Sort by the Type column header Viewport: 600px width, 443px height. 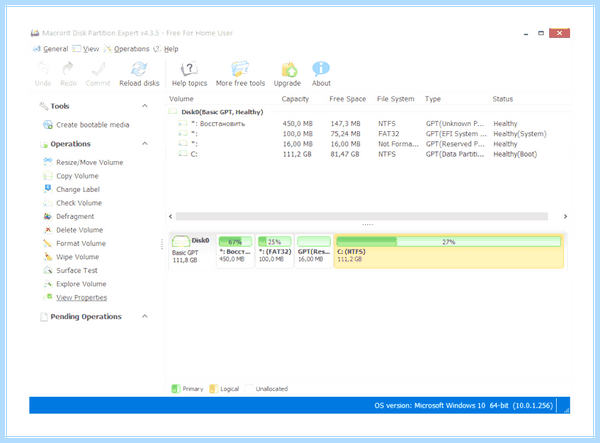point(433,99)
